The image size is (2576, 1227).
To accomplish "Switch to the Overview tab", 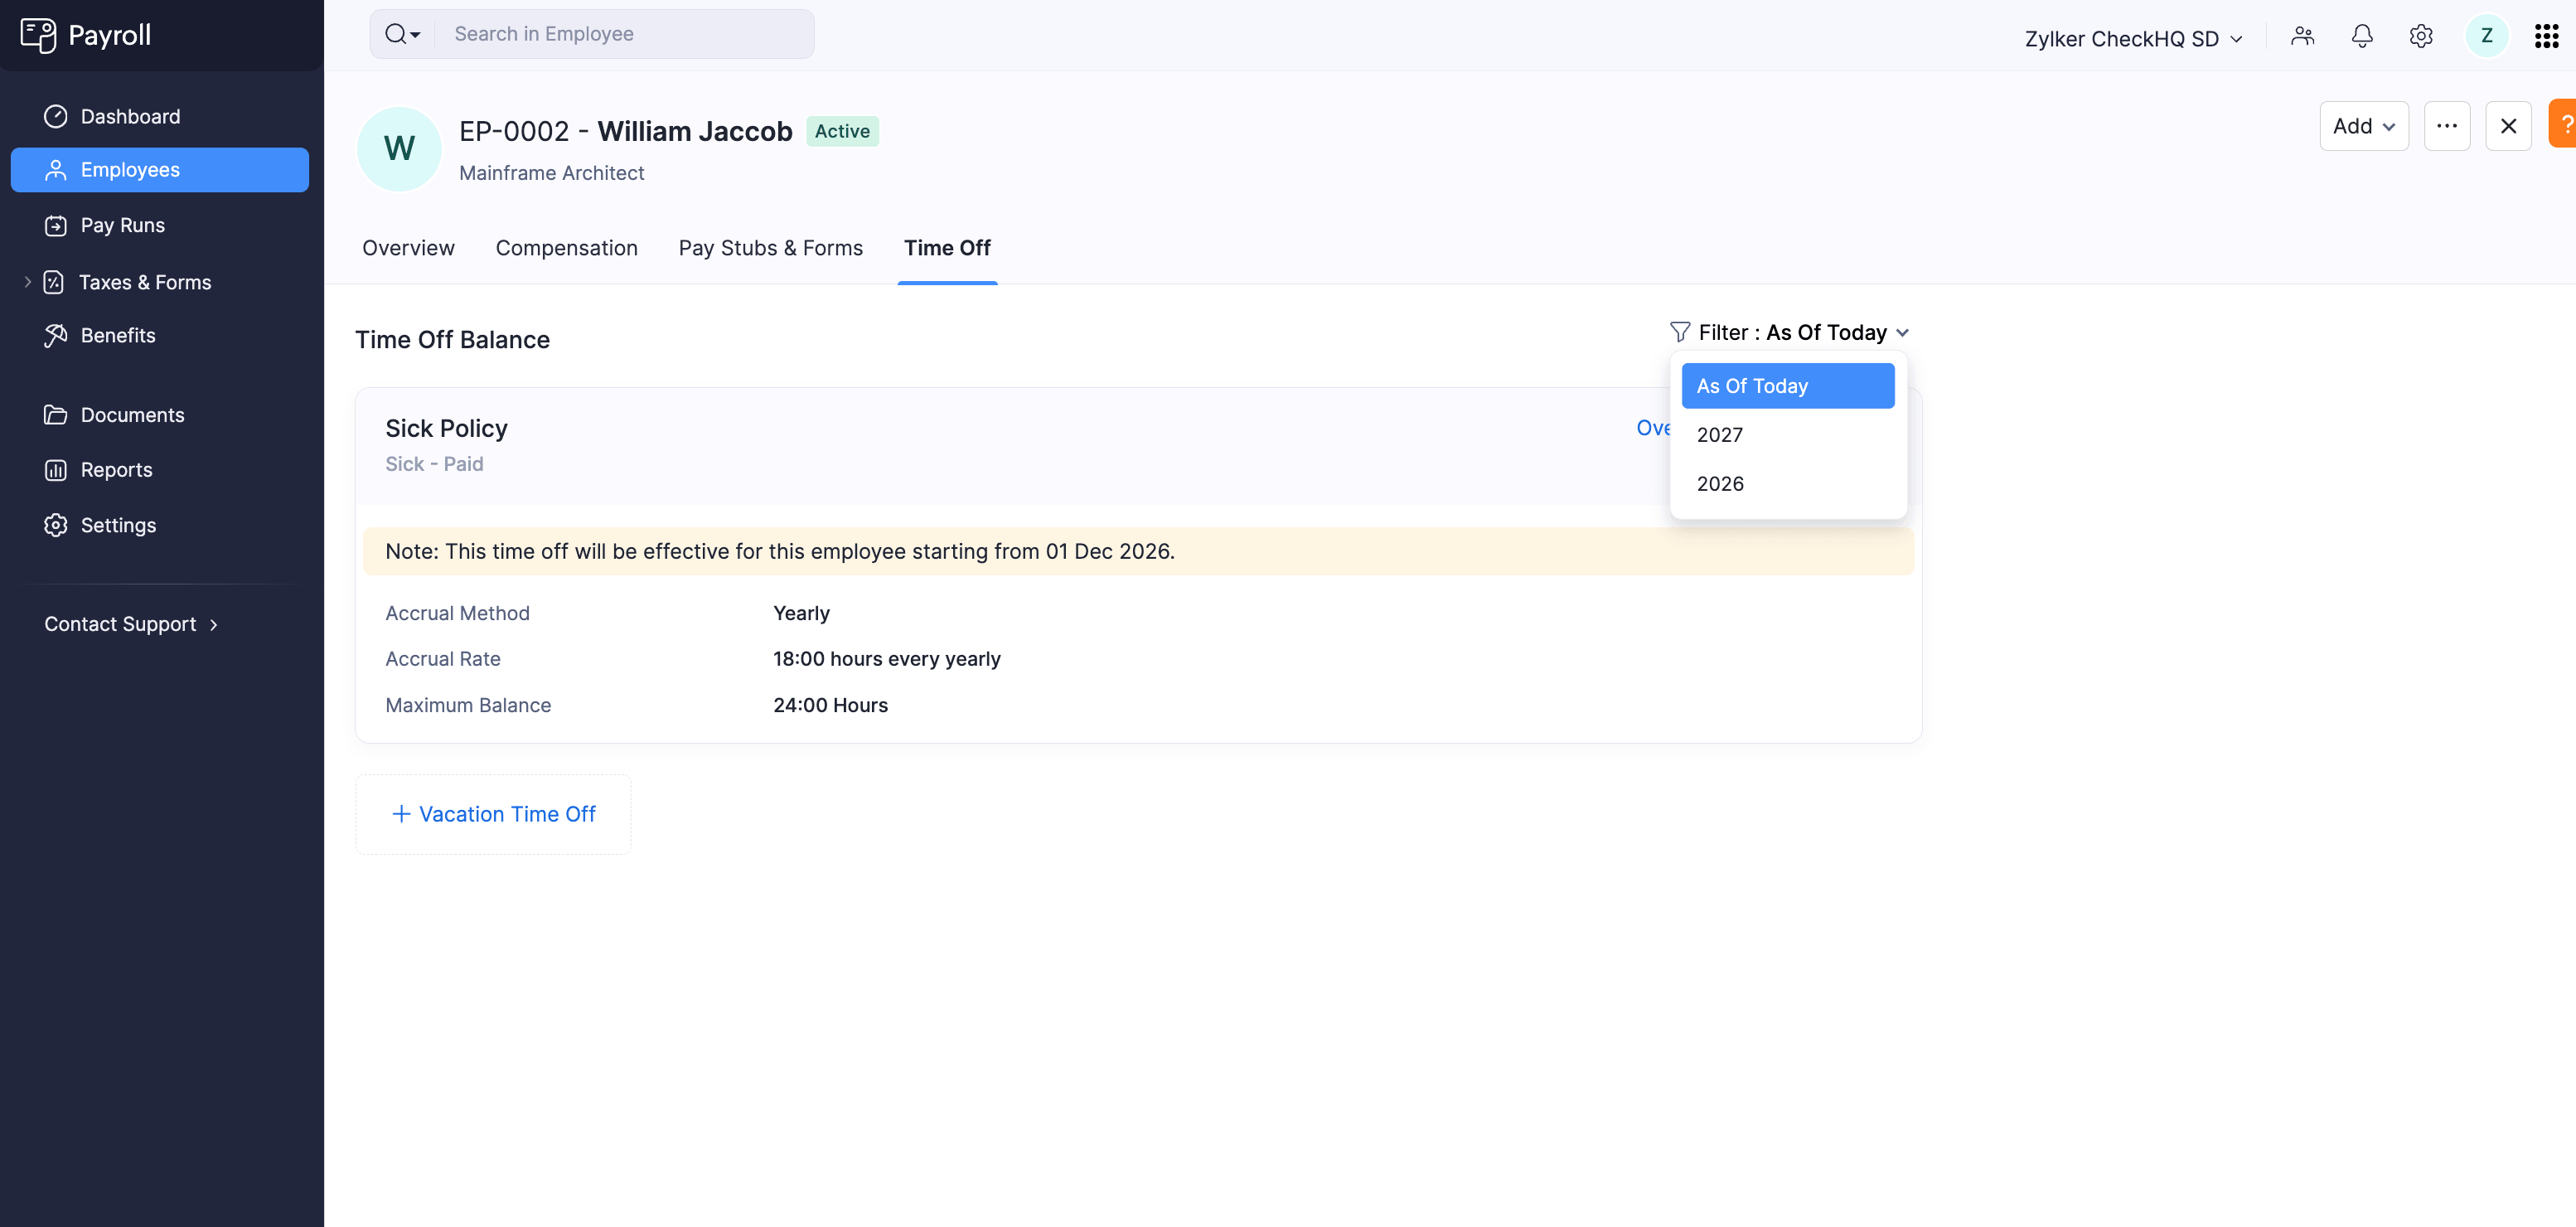I will coord(408,248).
